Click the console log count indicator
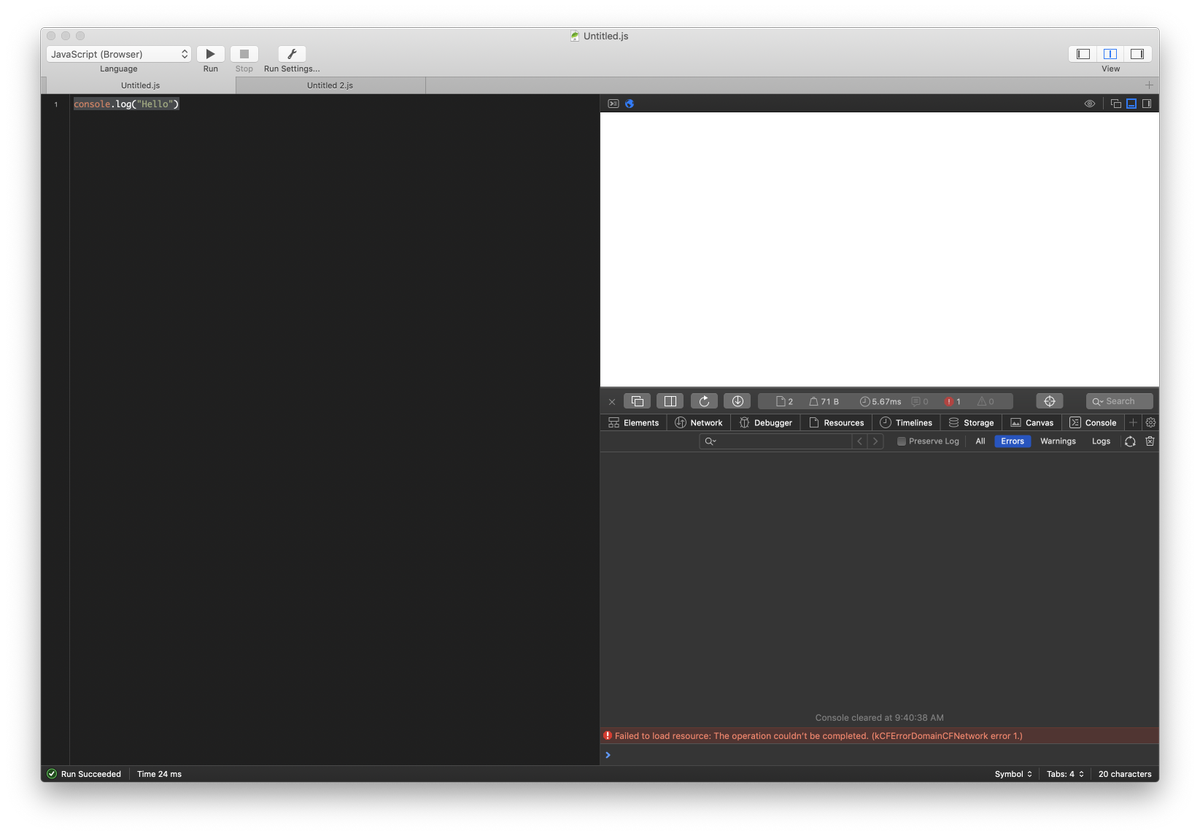Screen dimensions: 1200x836 click(920, 401)
